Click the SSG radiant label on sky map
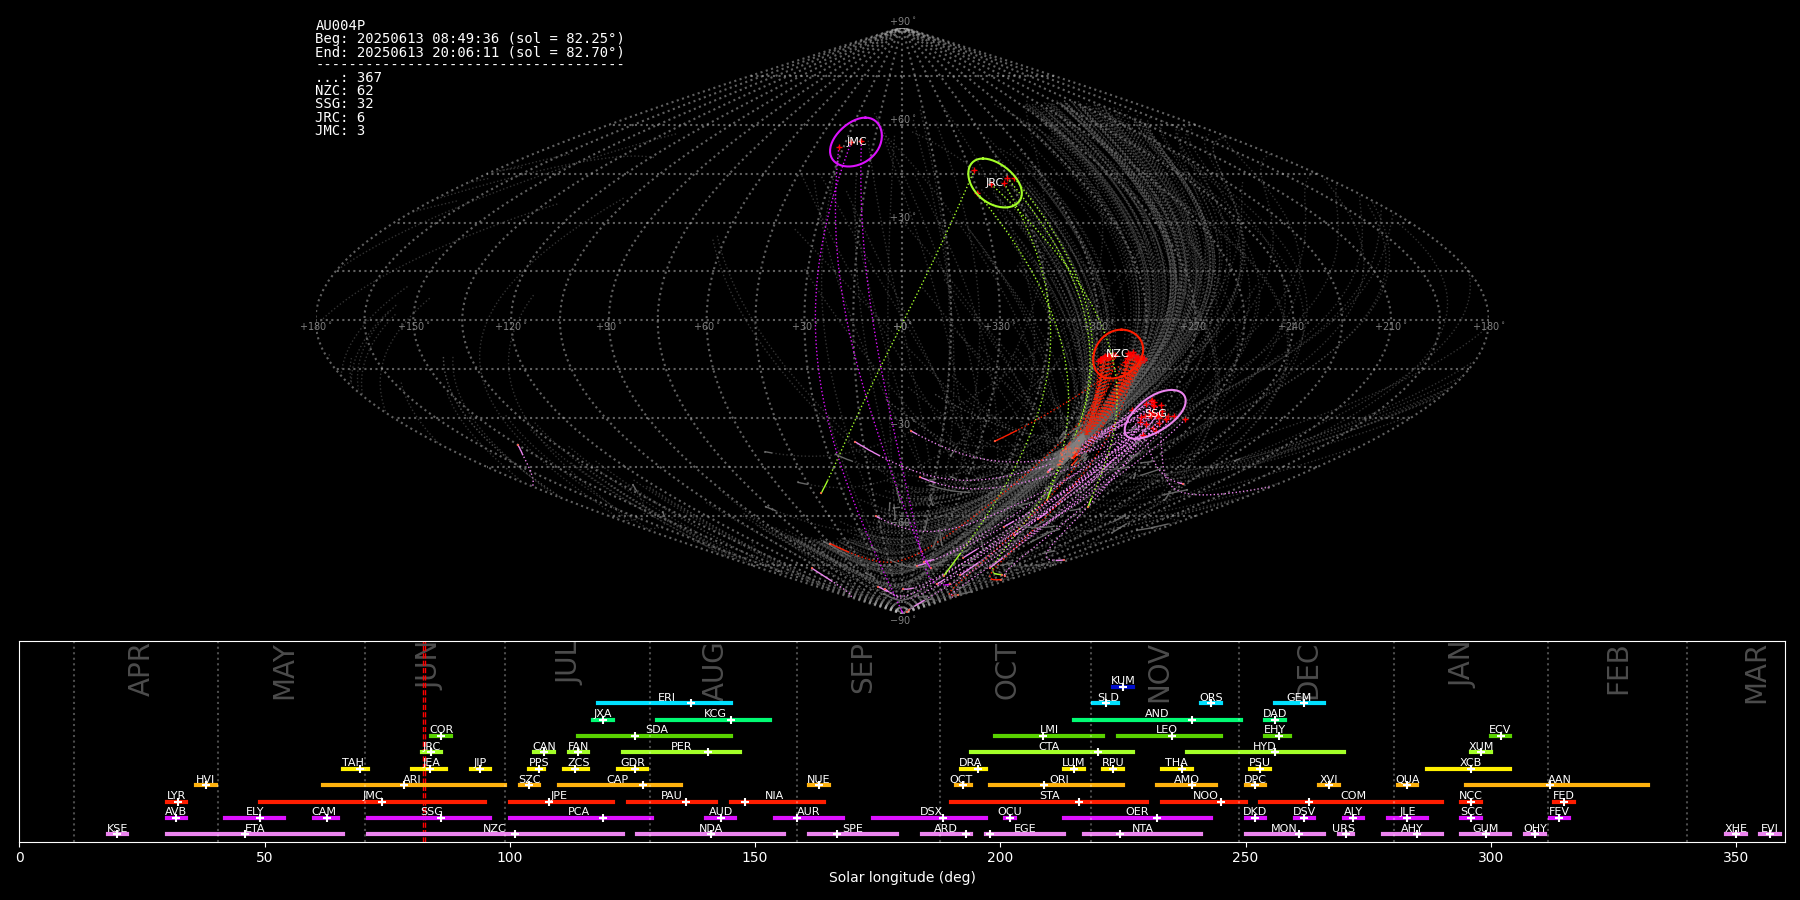 tap(1155, 414)
